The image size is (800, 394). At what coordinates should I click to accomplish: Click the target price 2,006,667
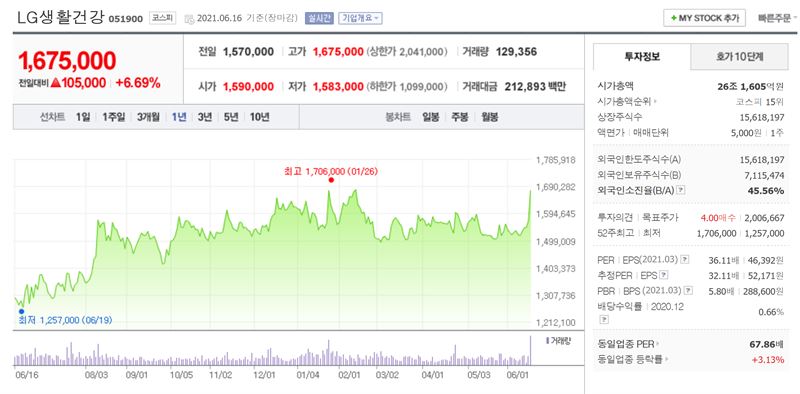[764, 217]
